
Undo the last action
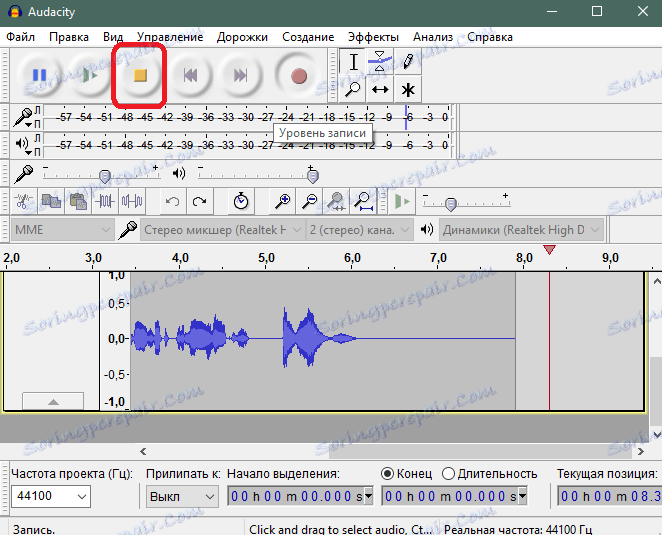pos(172,201)
